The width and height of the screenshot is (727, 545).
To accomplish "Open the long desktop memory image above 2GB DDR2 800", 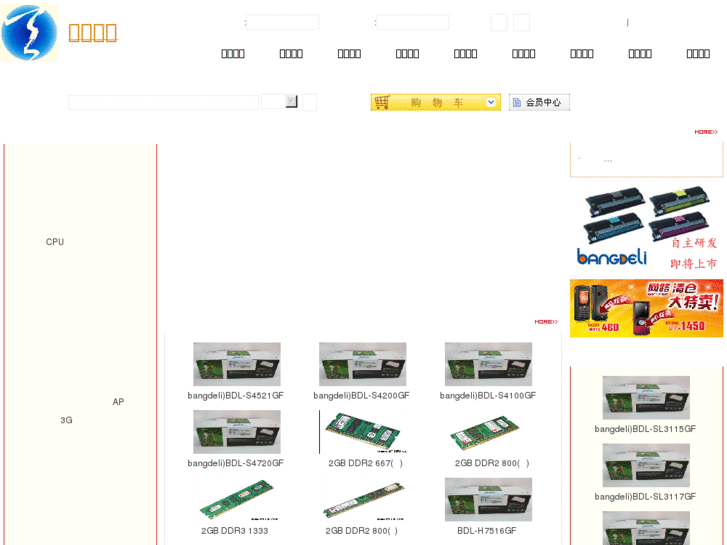I will point(363,500).
